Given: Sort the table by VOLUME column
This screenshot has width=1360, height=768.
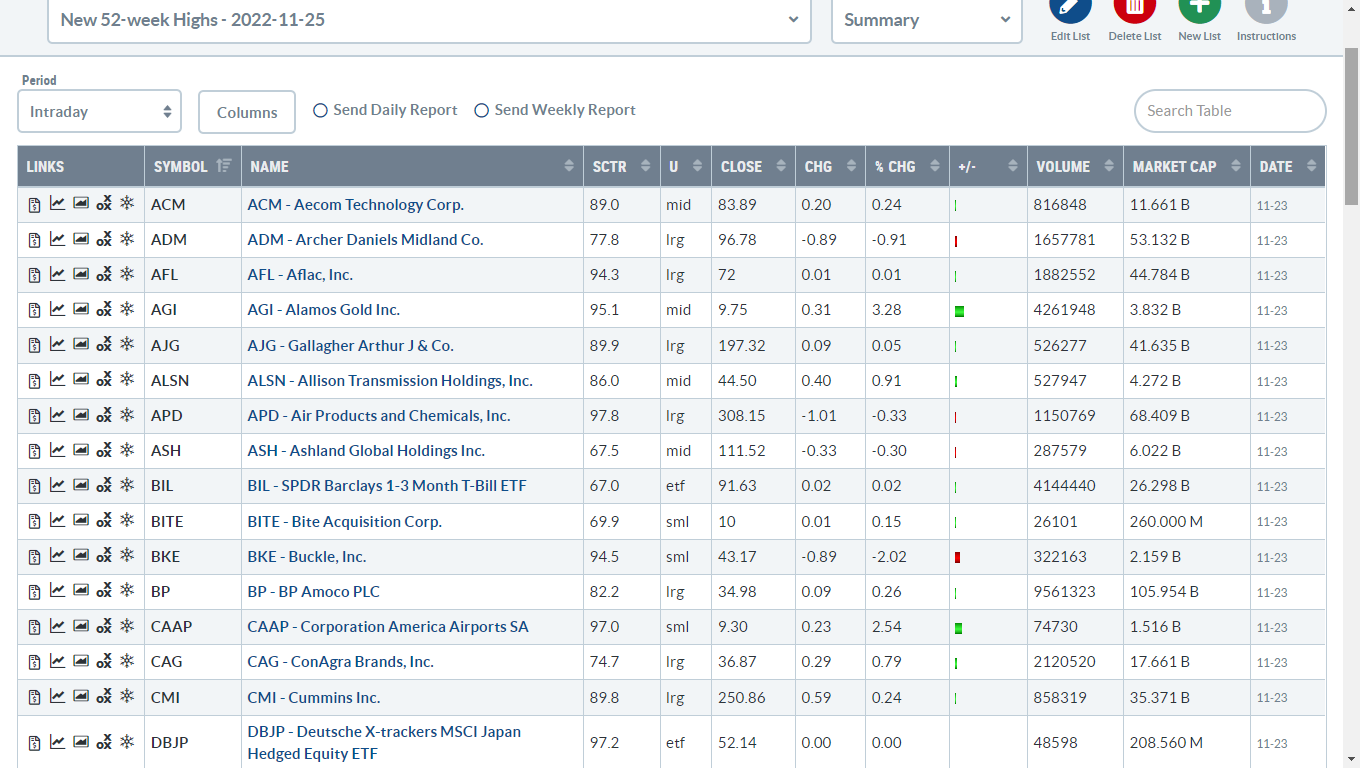Looking at the screenshot, I should pos(1075,167).
